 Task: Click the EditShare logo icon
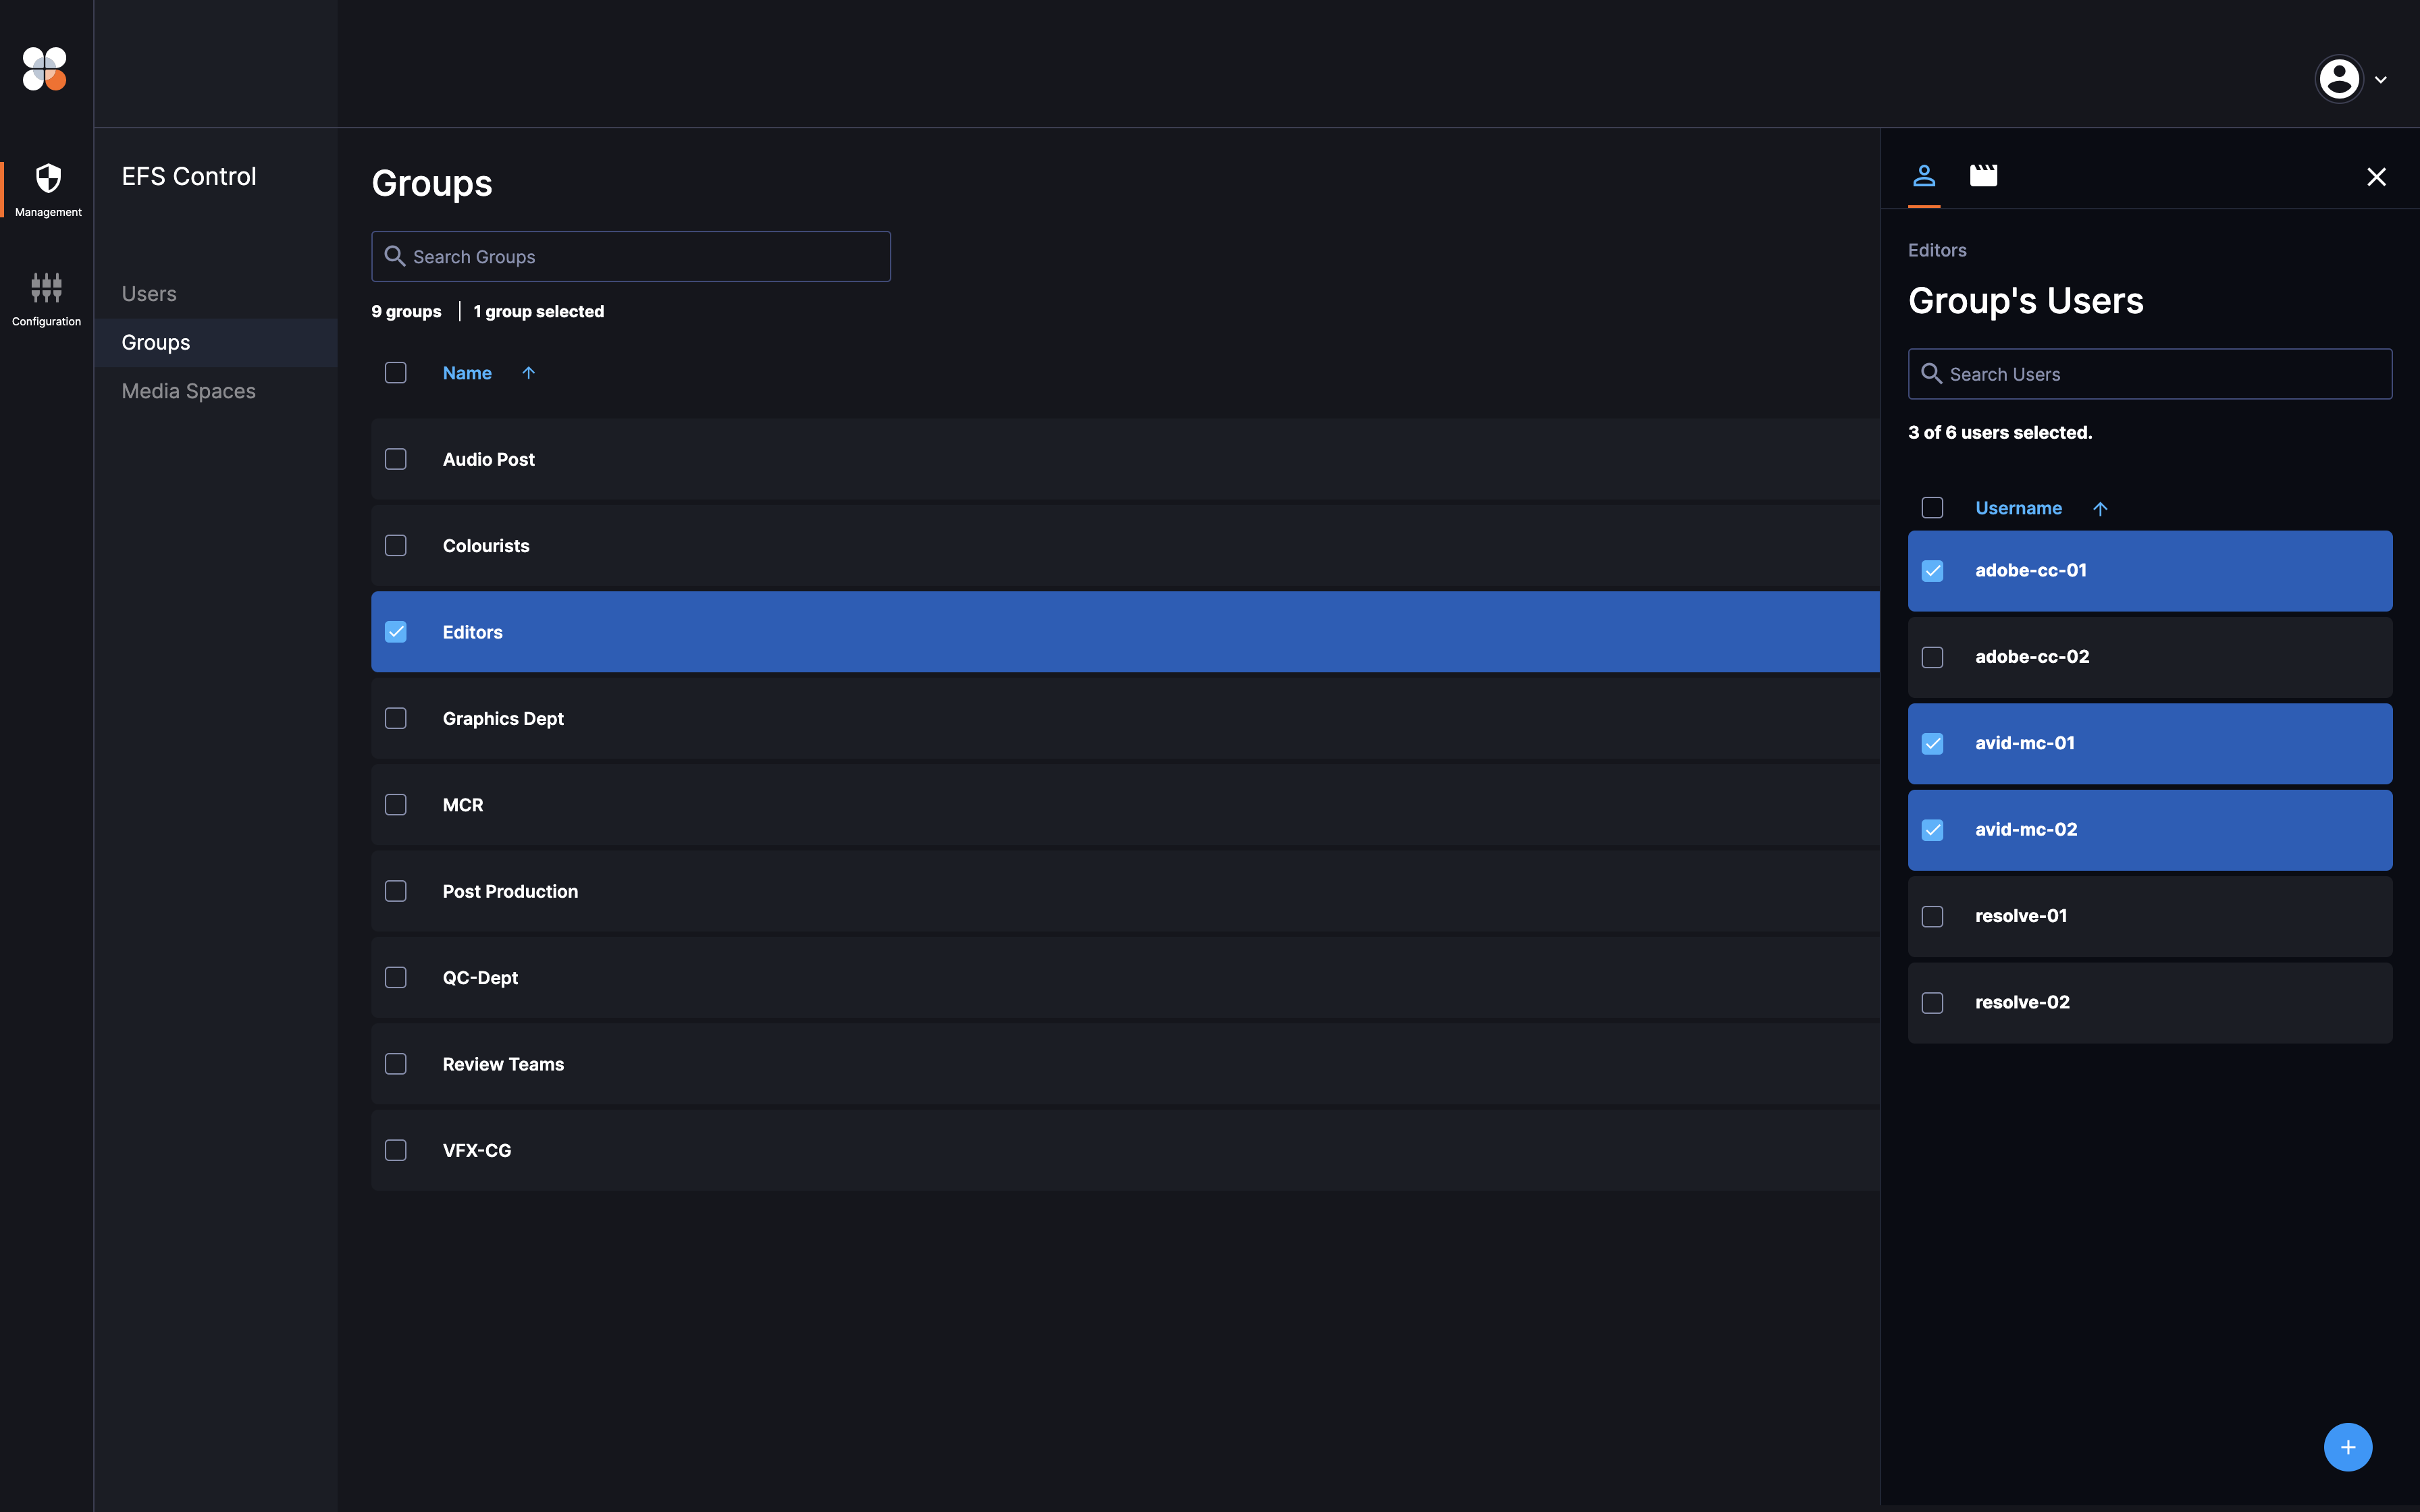45,69
